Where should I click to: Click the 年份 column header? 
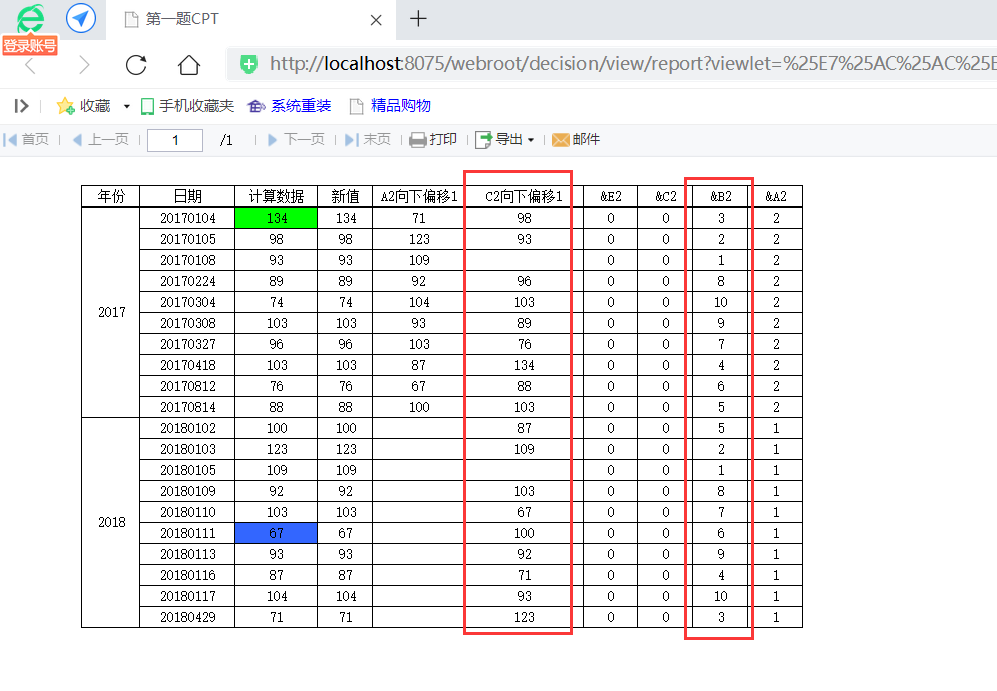click(111, 196)
